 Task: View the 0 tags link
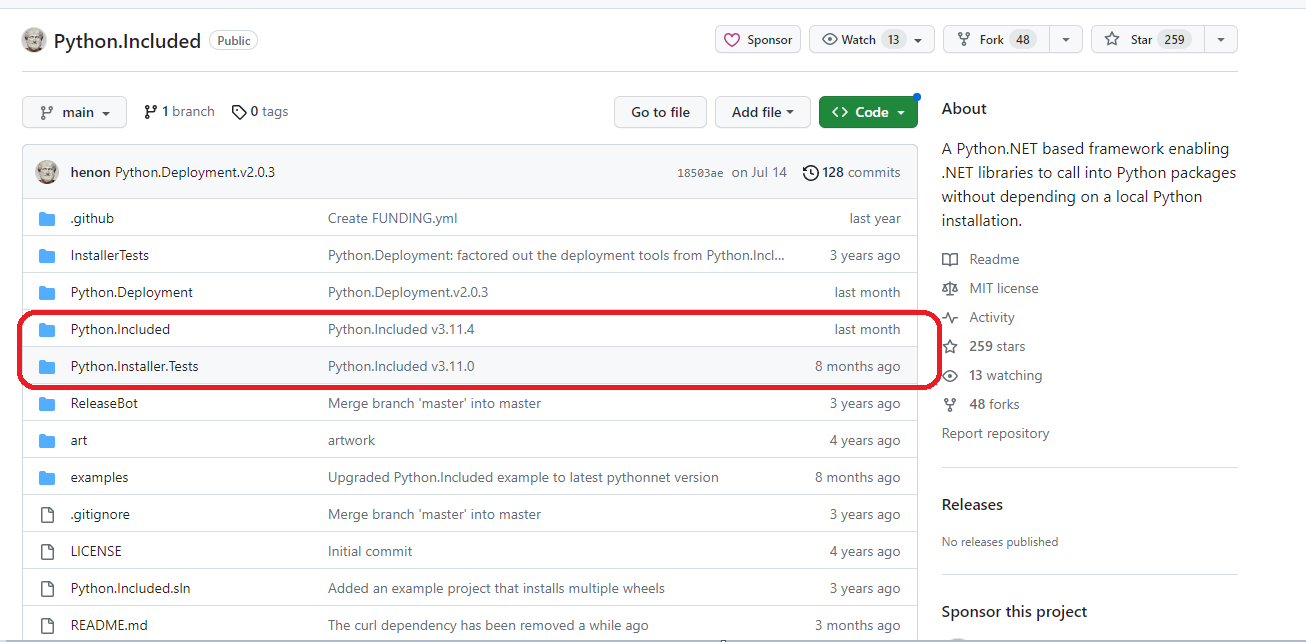260,111
